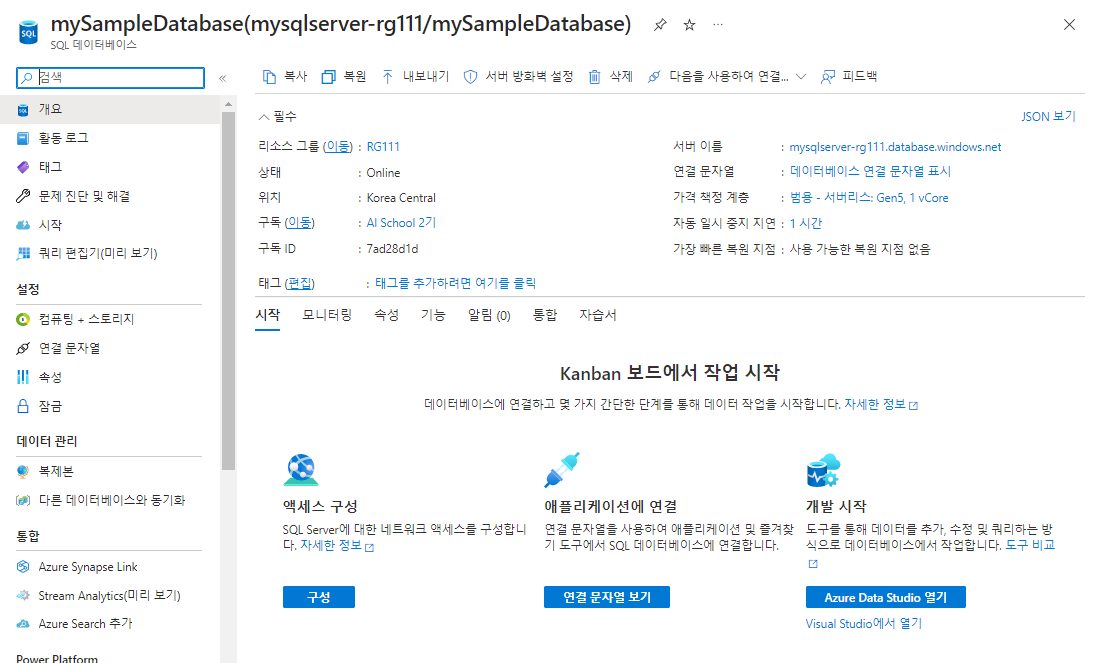This screenshot has height=663, width=1096.
Task: Click the 구성 button
Action: click(x=319, y=597)
